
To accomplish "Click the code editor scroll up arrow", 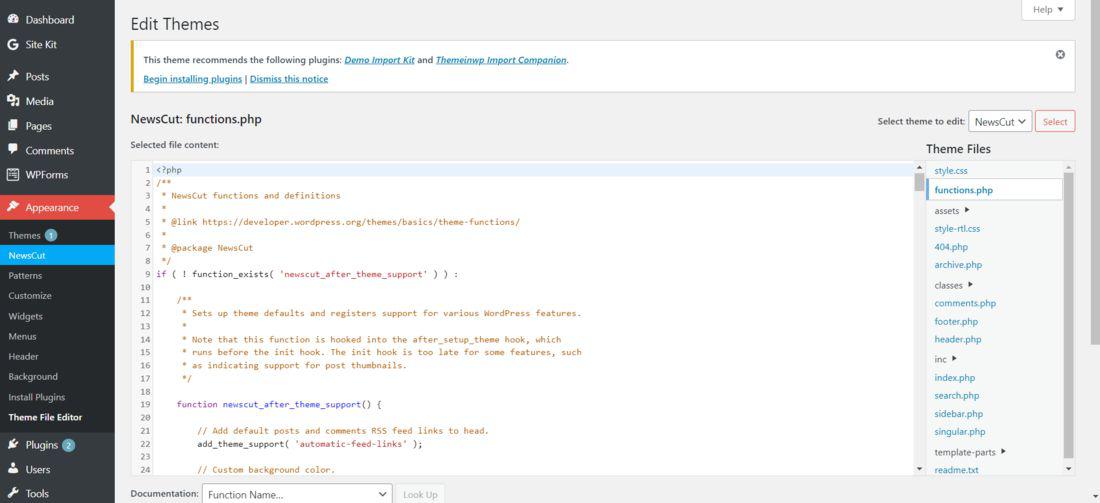I will click(919, 168).
